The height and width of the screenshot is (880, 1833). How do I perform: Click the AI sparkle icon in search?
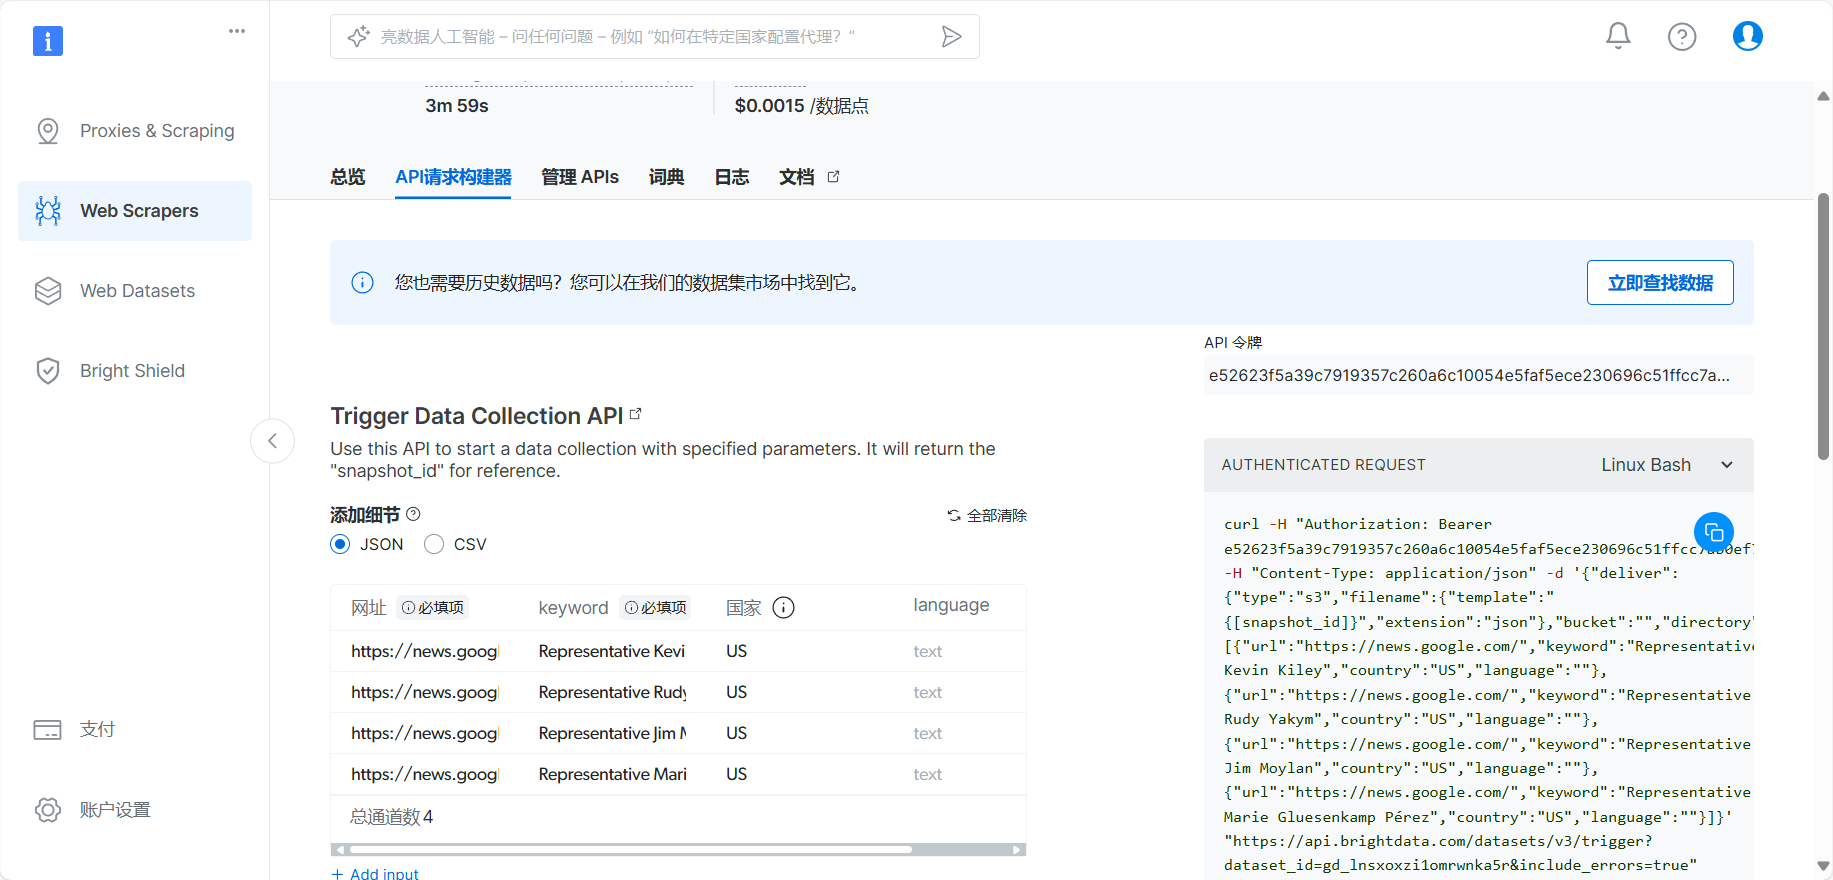pos(358,37)
